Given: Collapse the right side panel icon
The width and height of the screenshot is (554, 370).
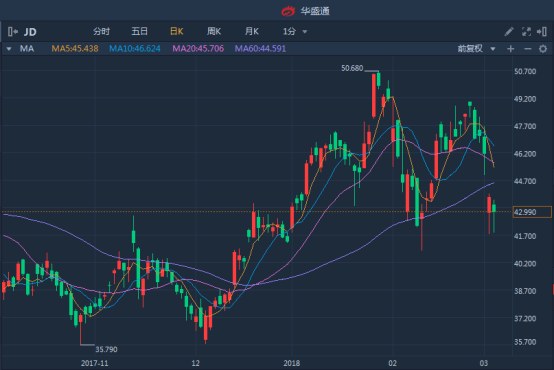Looking at the screenshot, I should tap(542, 32).
